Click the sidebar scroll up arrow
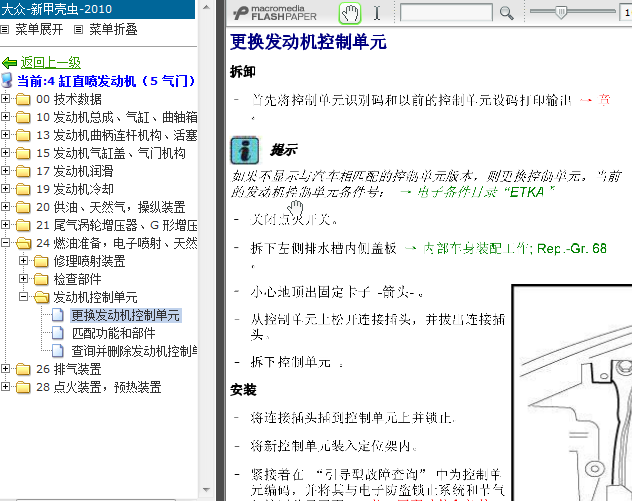Image resolution: width=632 pixels, height=501 pixels. (x=206, y=7)
